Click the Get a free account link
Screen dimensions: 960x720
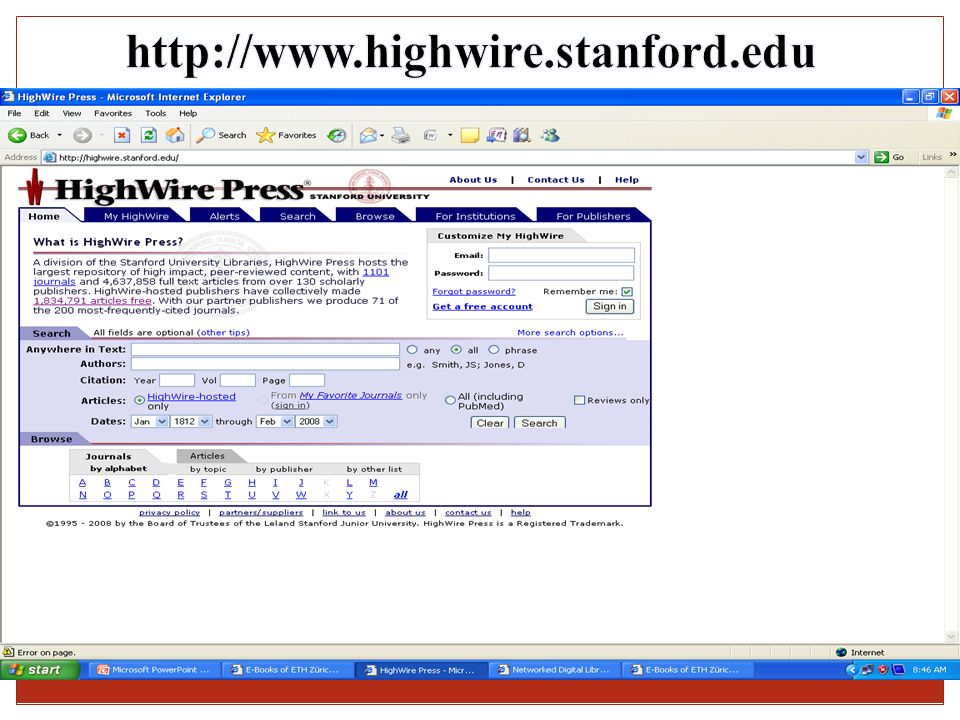pyautogui.click(x=482, y=307)
